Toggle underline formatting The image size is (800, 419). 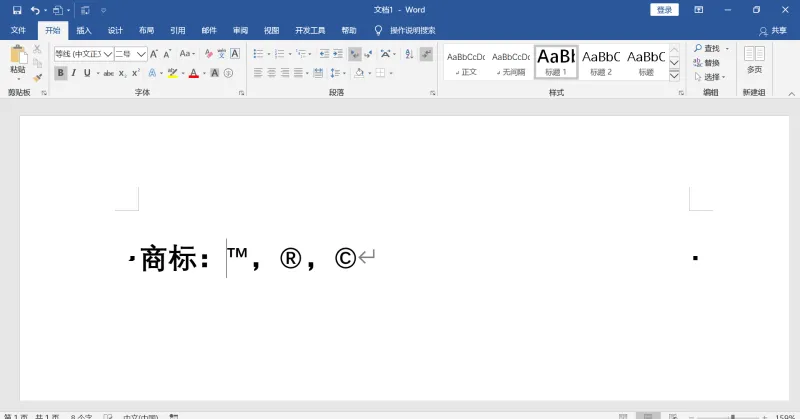(x=87, y=73)
